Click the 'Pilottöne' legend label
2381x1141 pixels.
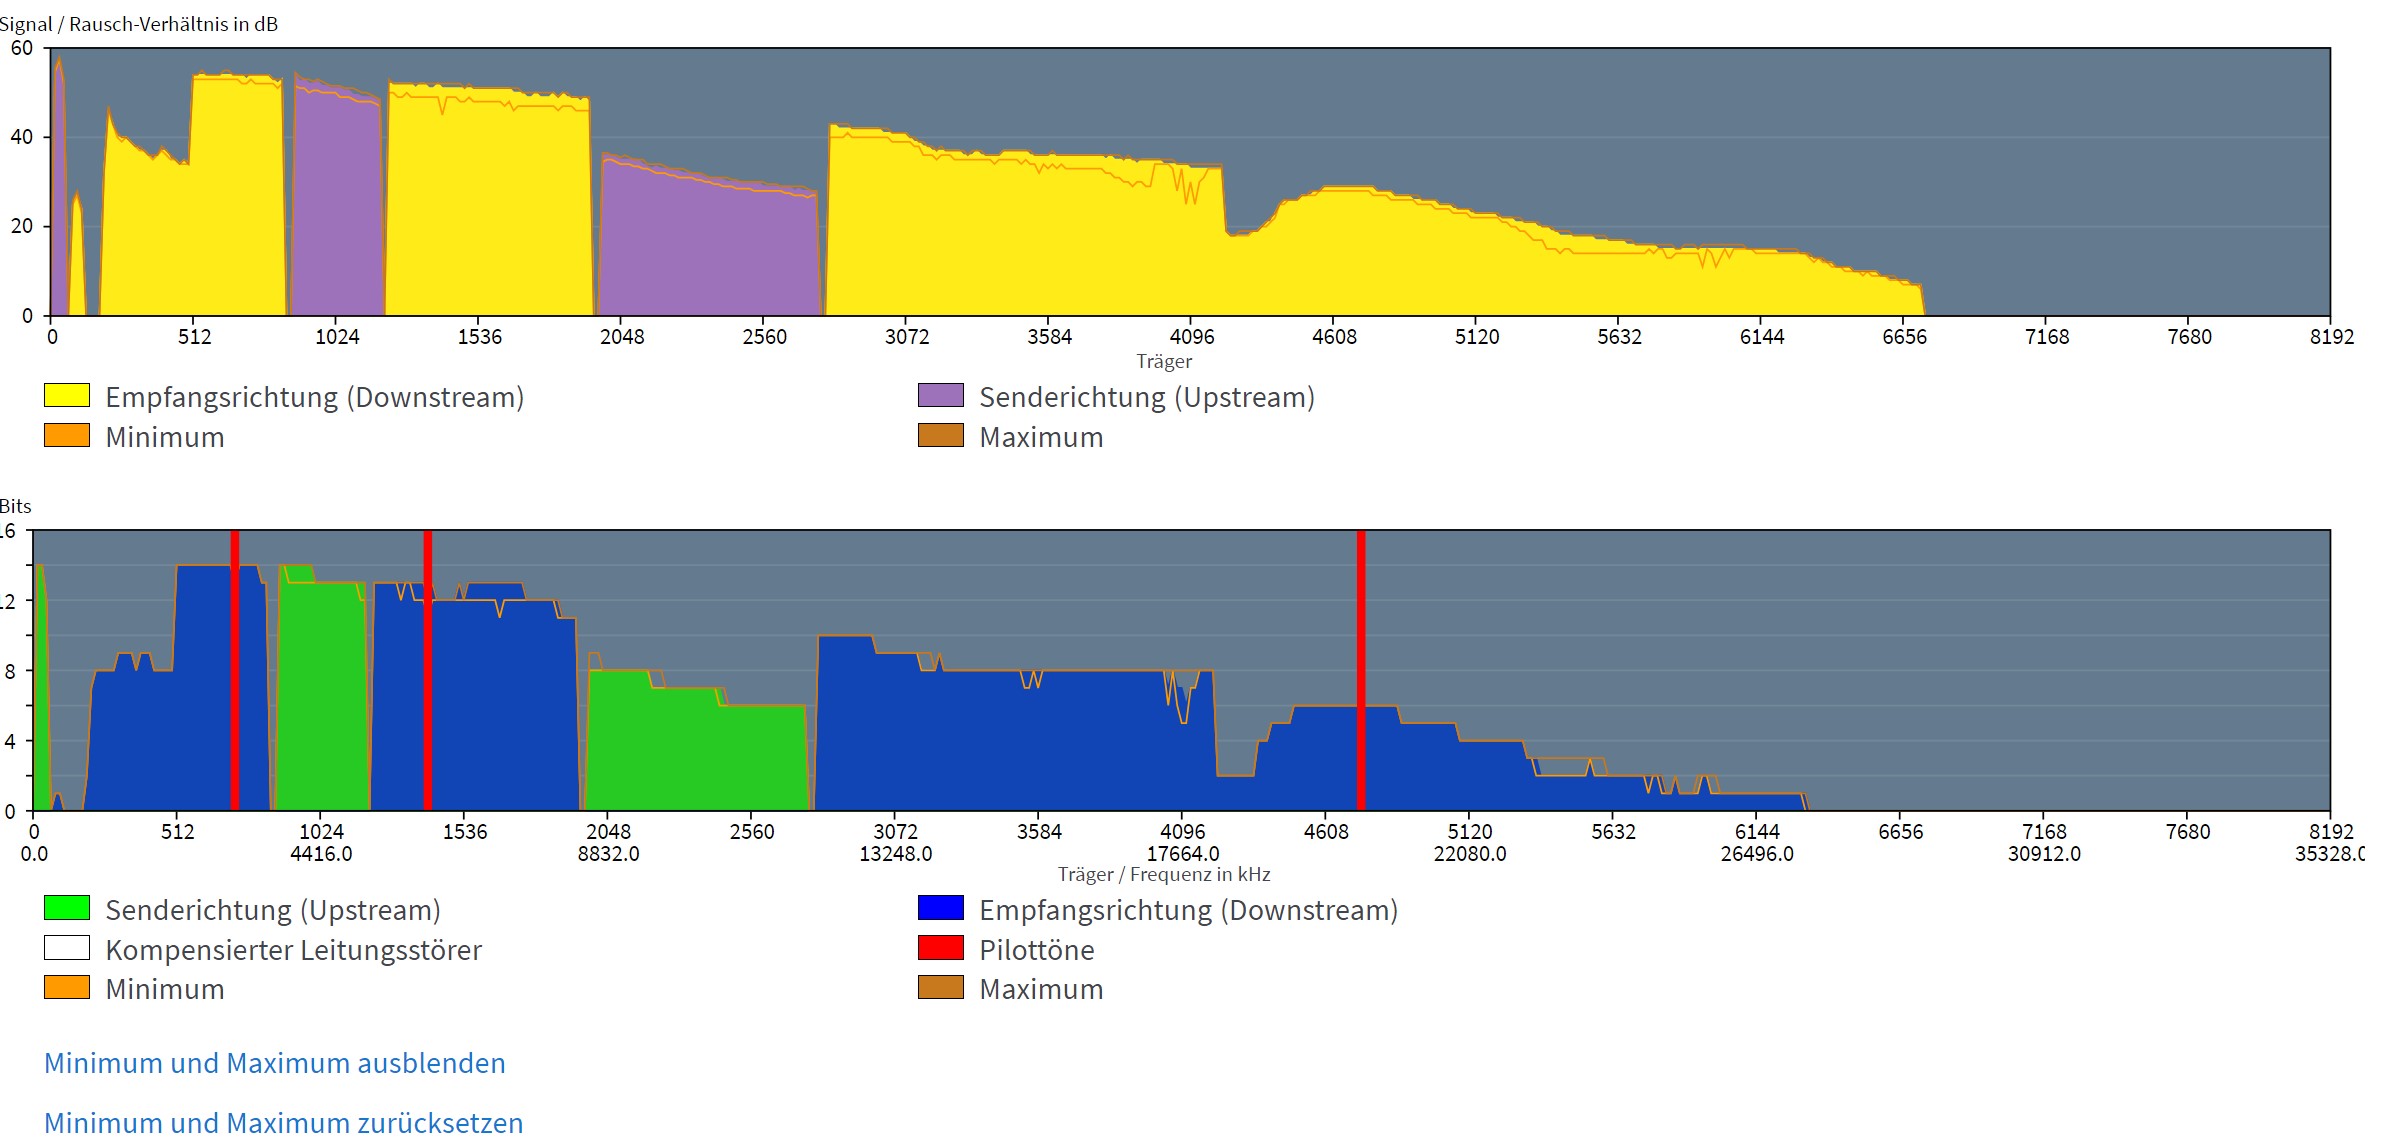[1036, 950]
